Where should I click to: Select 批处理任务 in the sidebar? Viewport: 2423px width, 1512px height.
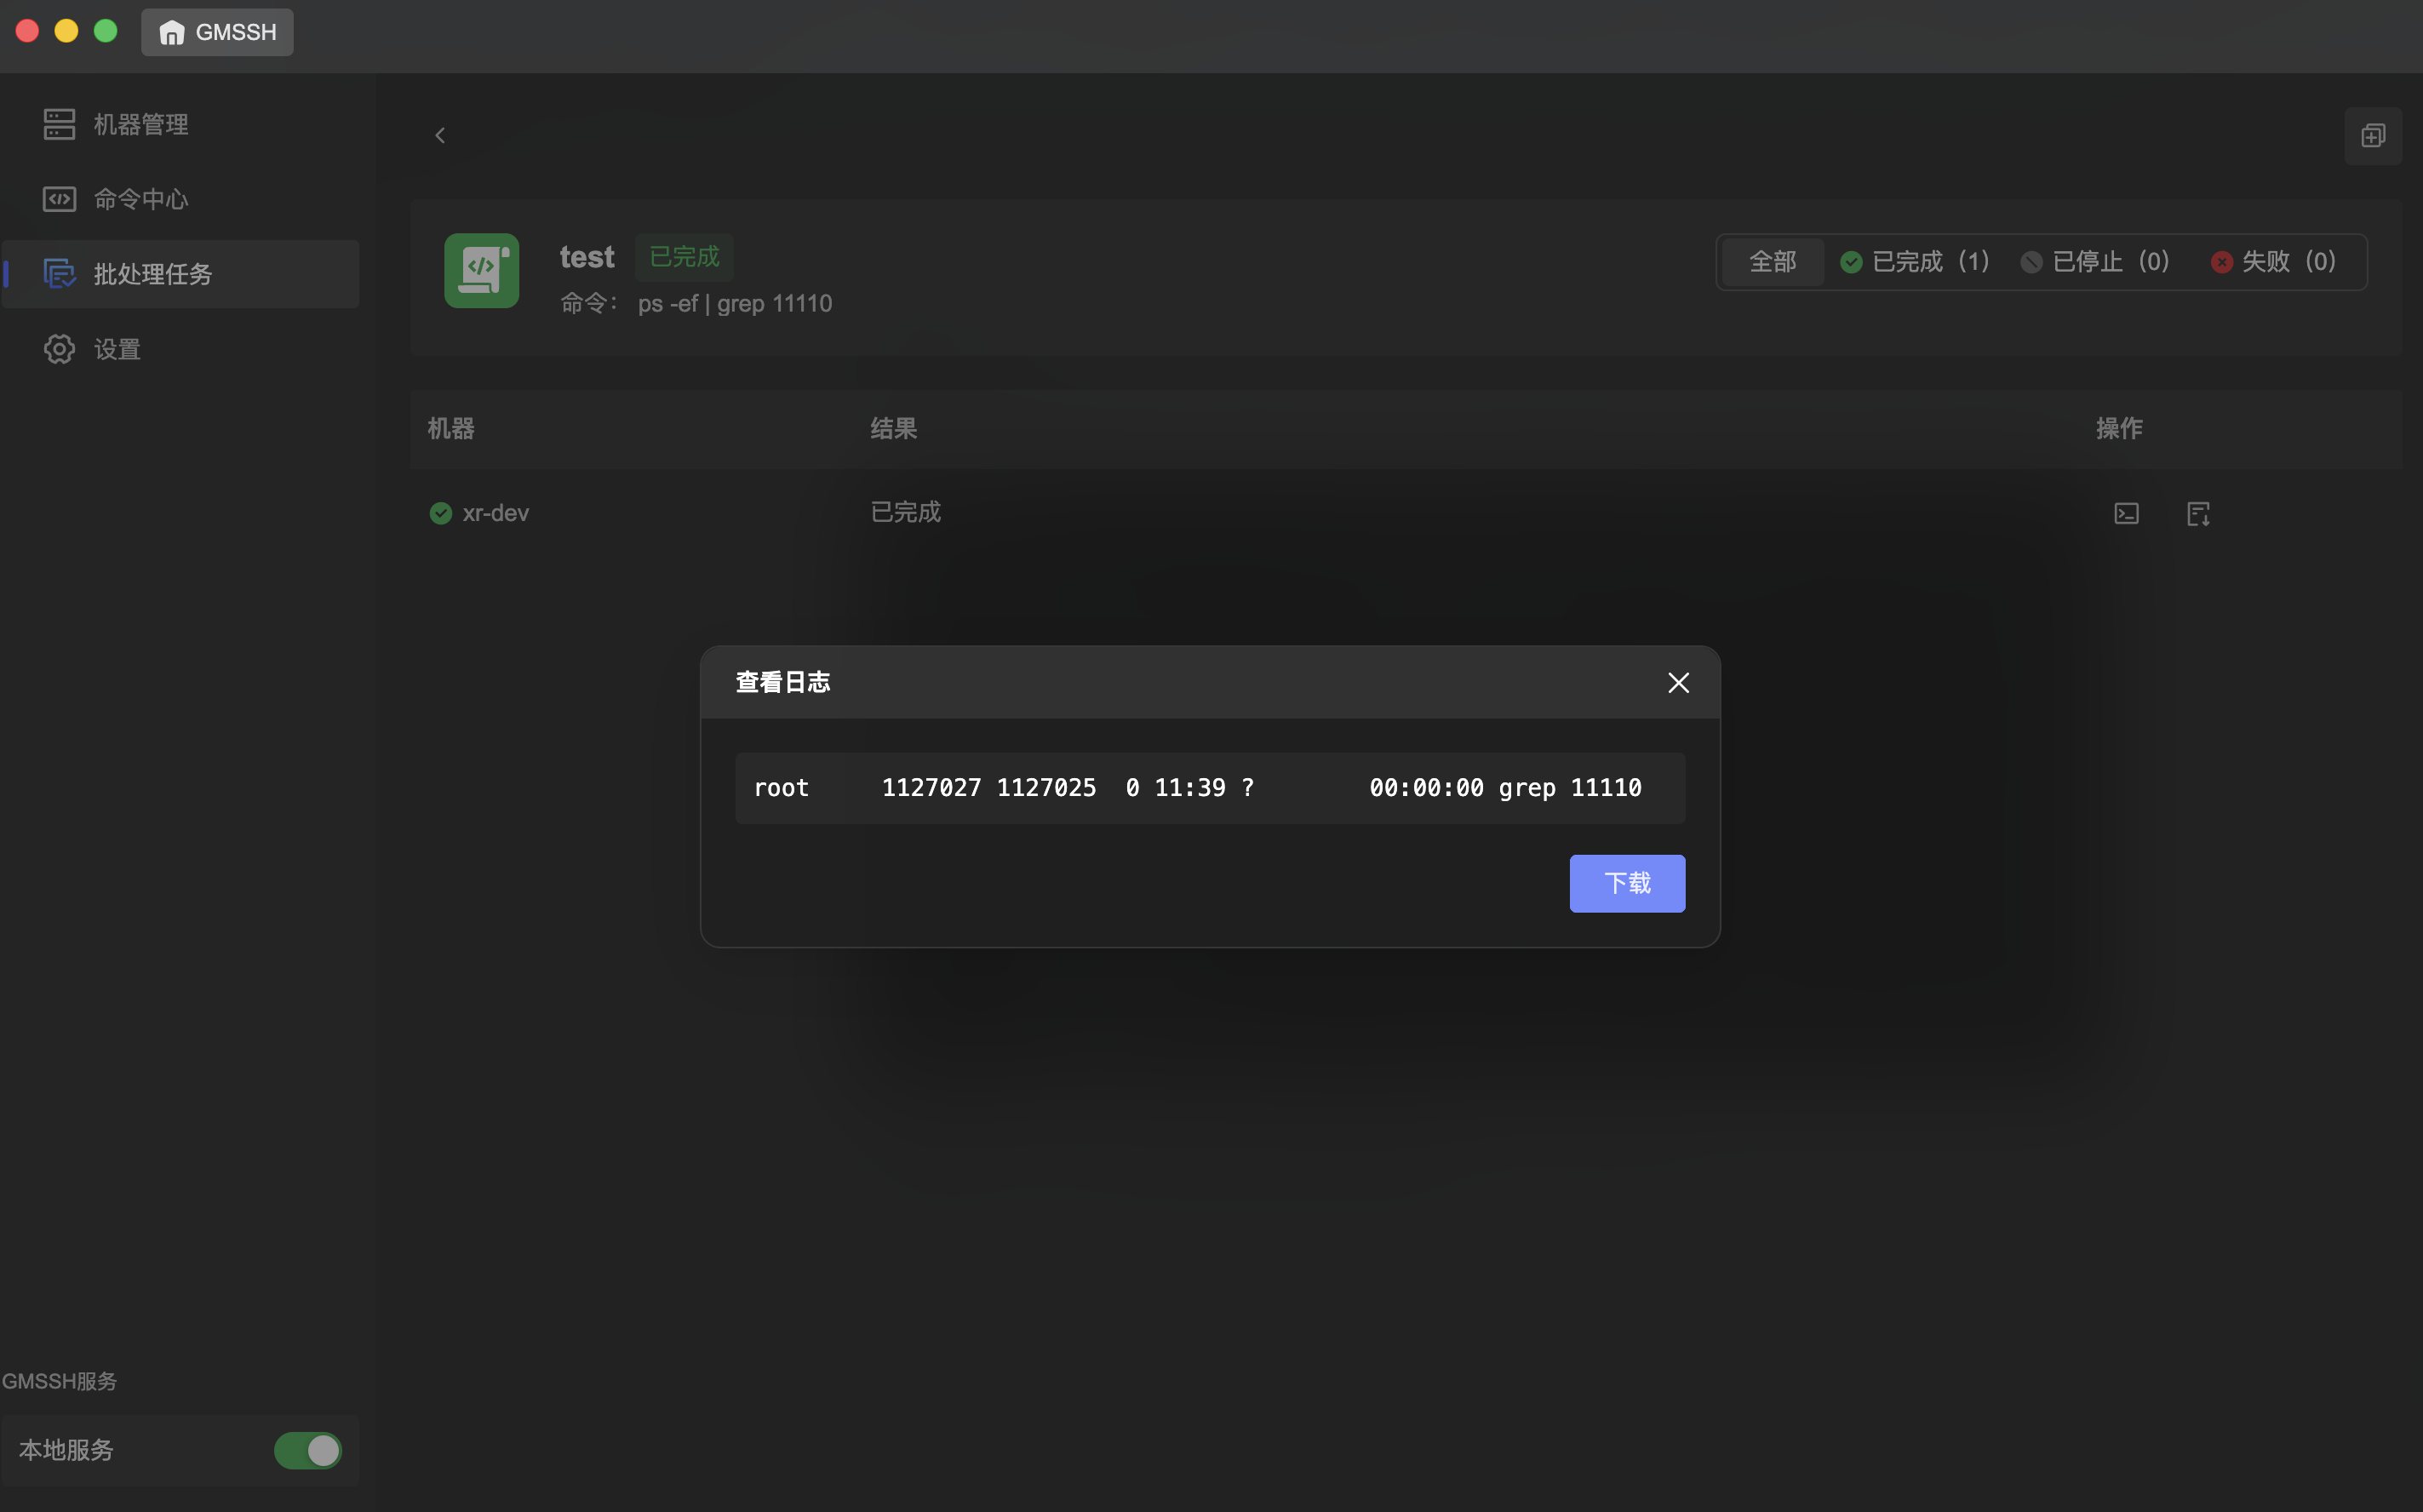pyautogui.click(x=181, y=274)
